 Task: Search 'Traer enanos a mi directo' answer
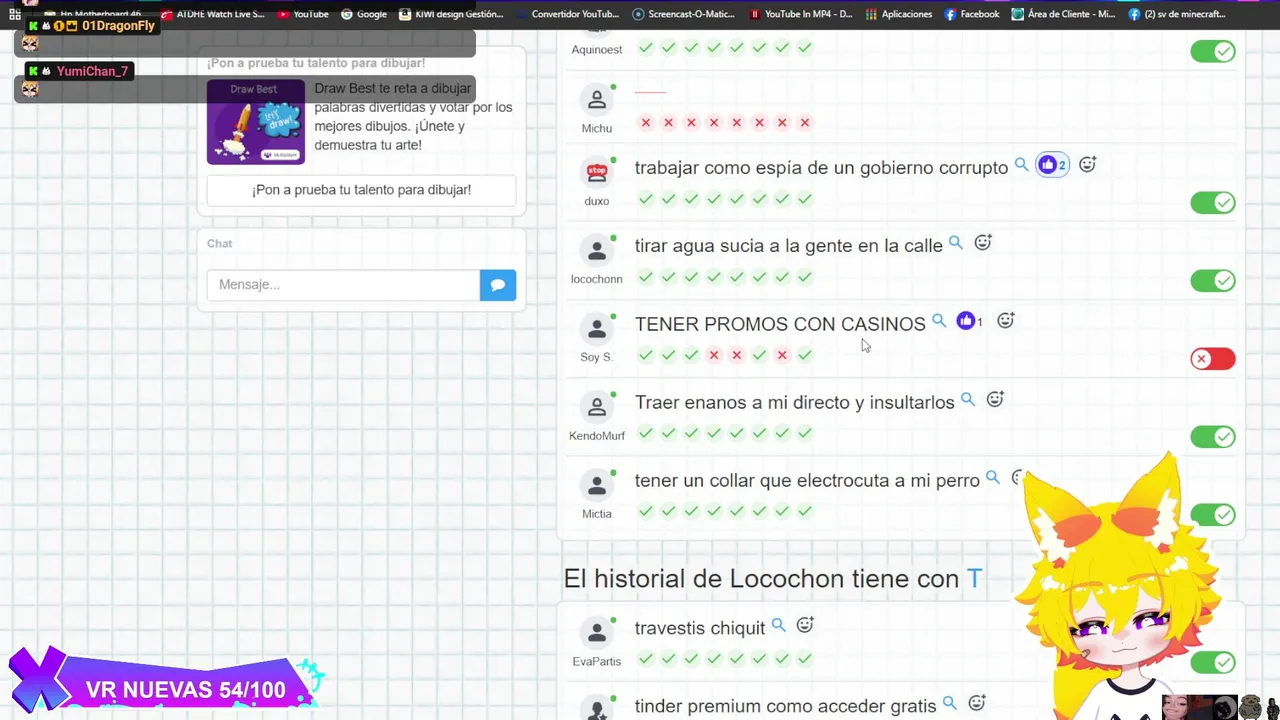coord(967,399)
